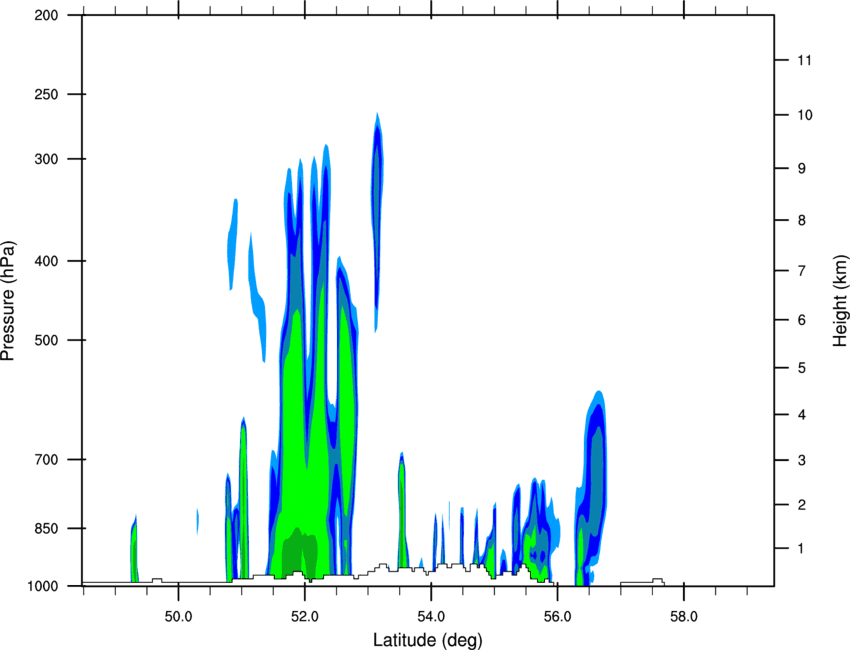Pick height tick label 8

[802, 220]
